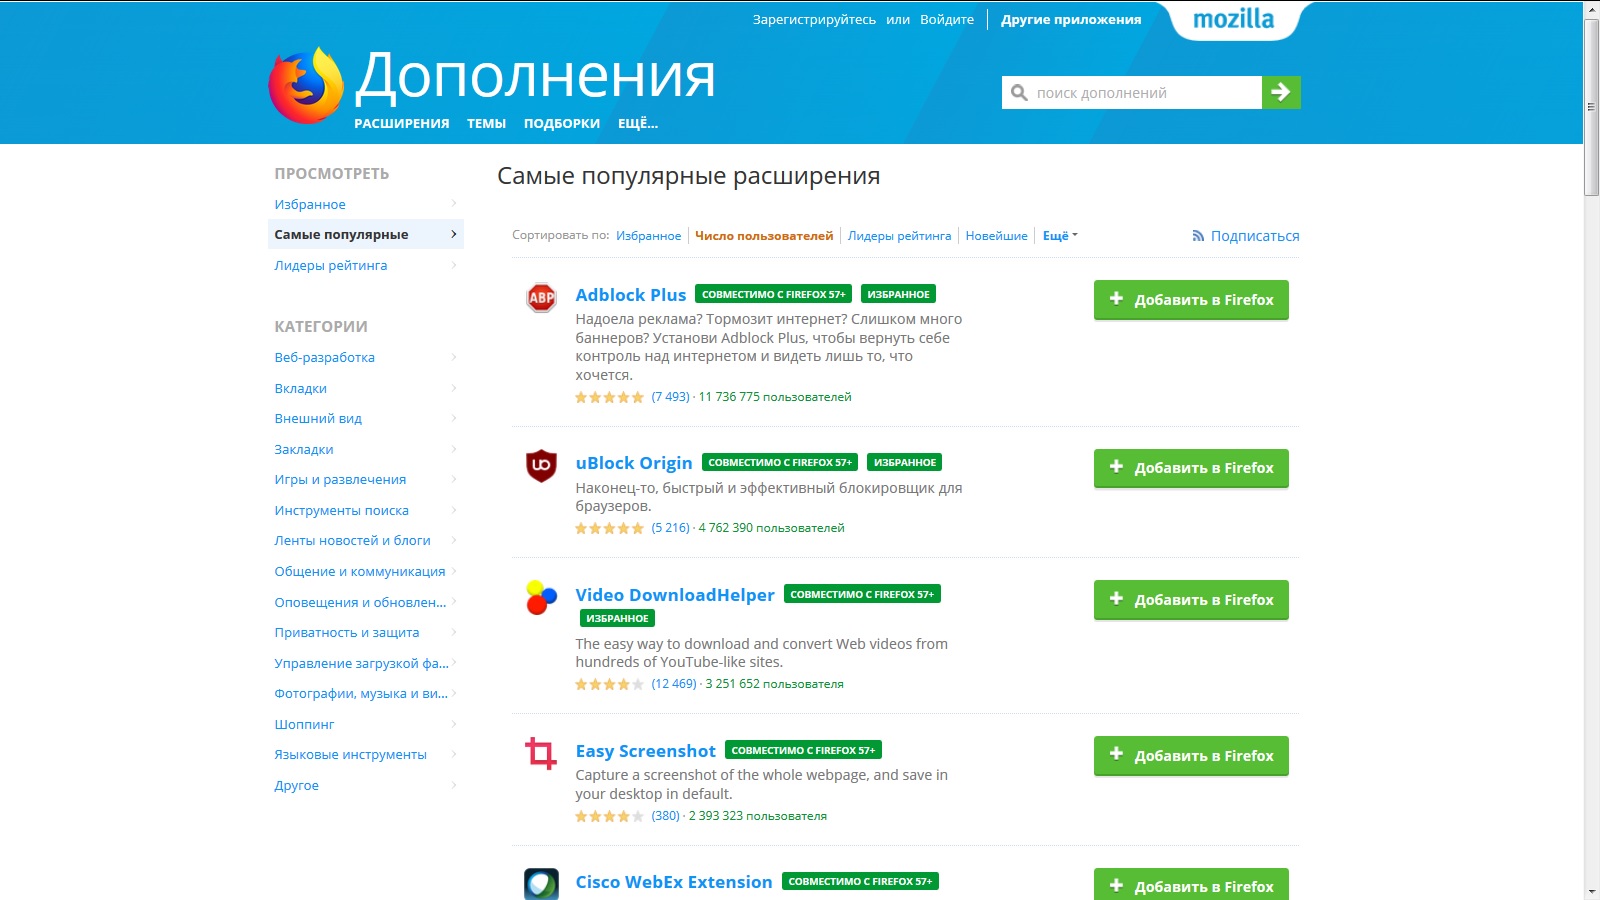The width and height of the screenshot is (1600, 900).
Task: Add uBlock Origin to Firefox
Action: pyautogui.click(x=1191, y=468)
